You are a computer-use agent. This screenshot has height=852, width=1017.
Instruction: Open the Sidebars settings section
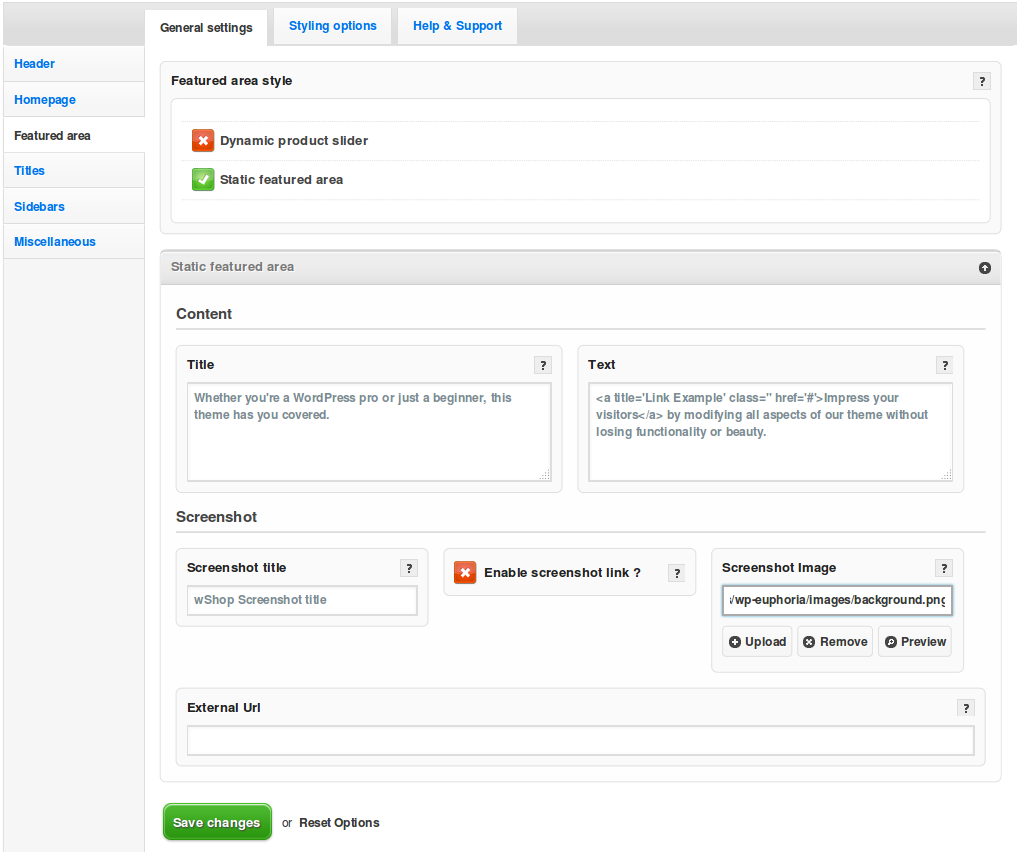click(x=39, y=206)
